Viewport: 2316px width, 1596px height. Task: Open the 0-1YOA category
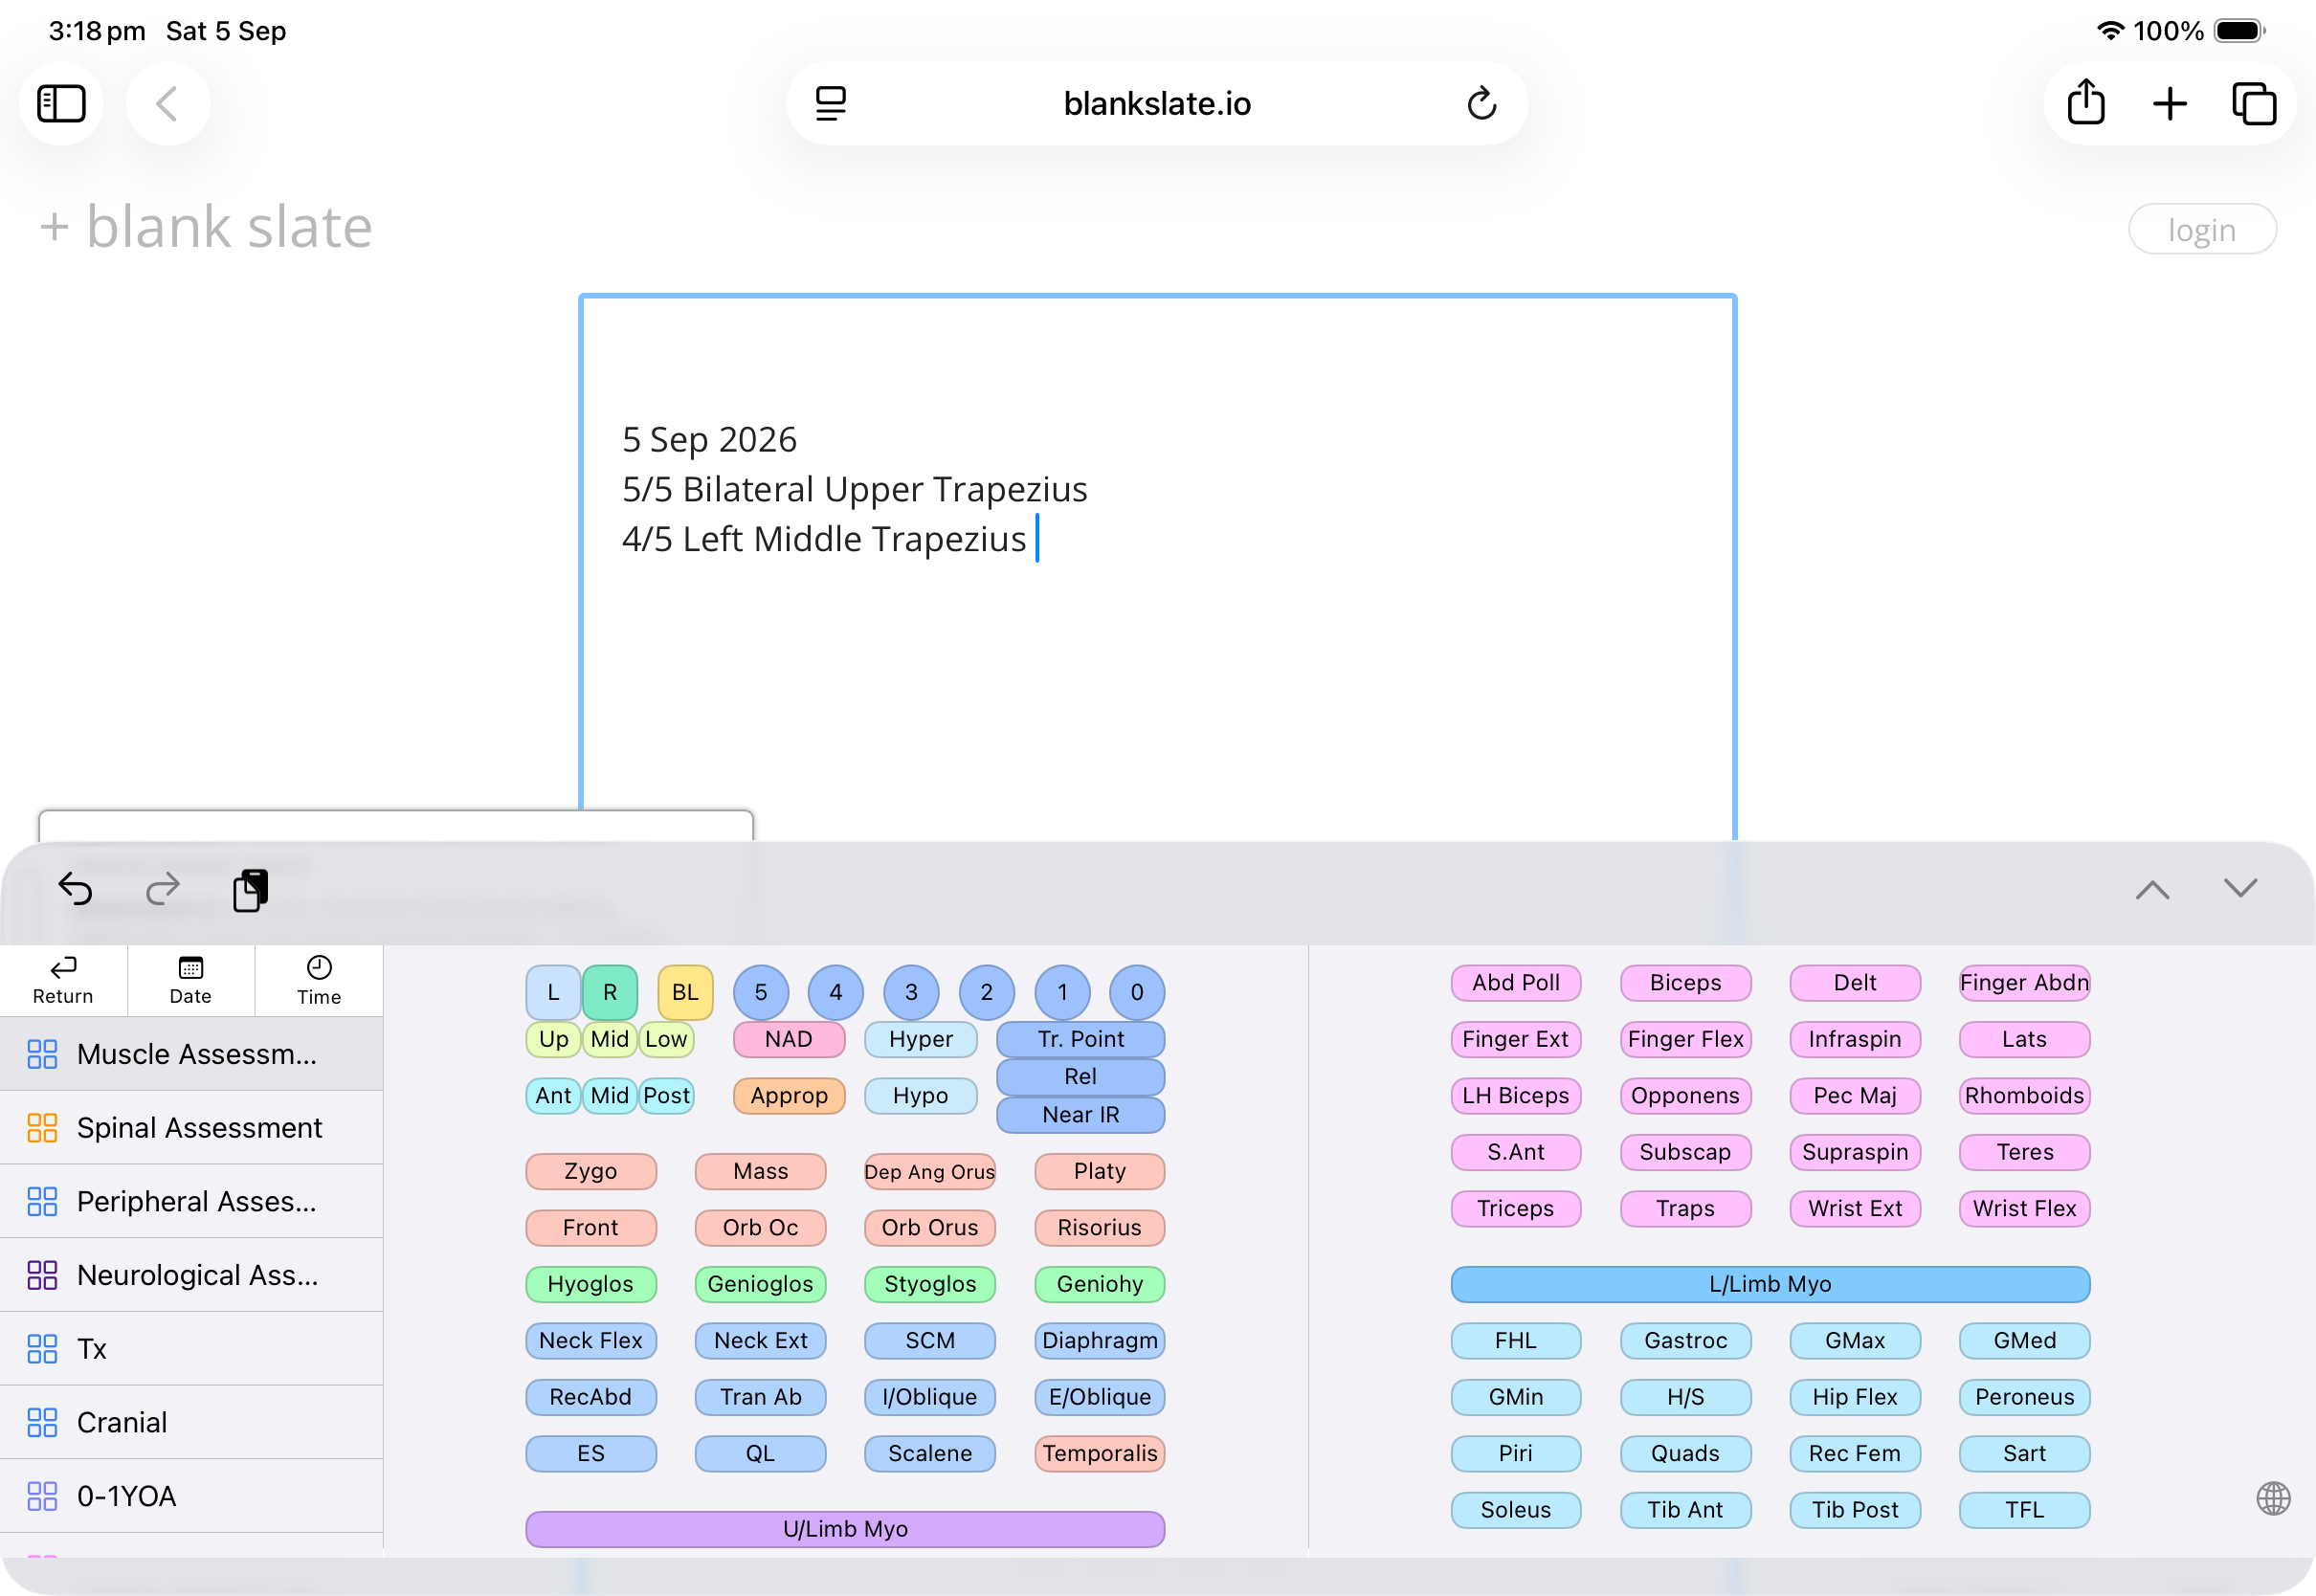click(191, 1496)
